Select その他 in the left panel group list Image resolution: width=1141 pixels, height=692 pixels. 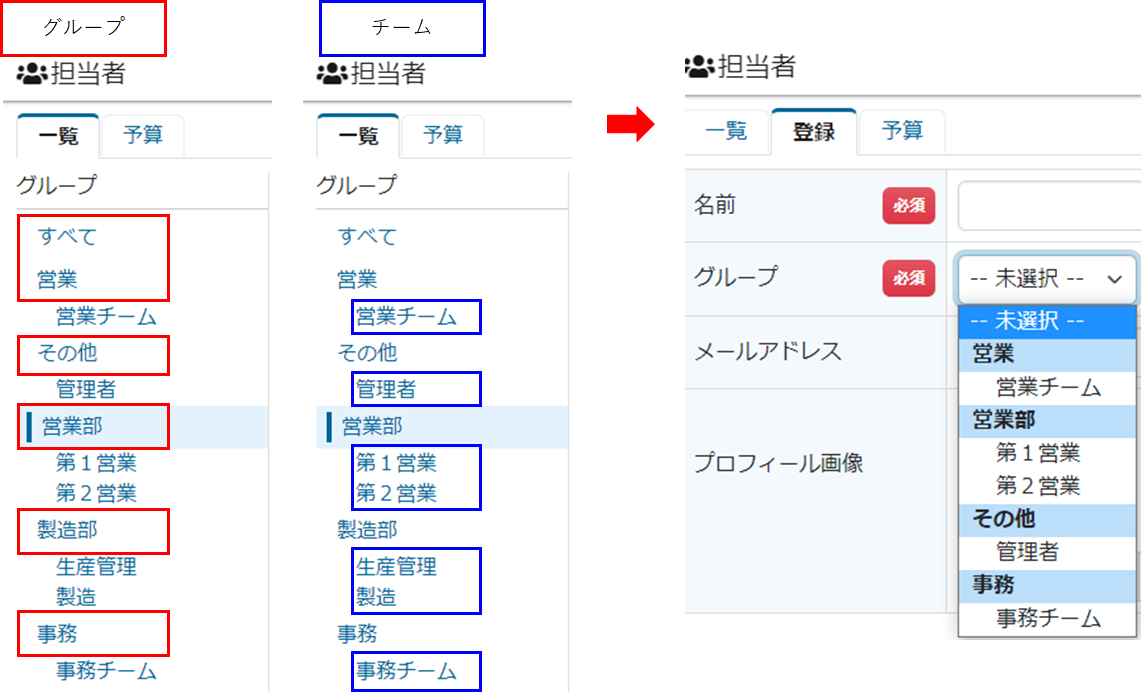click(x=67, y=353)
